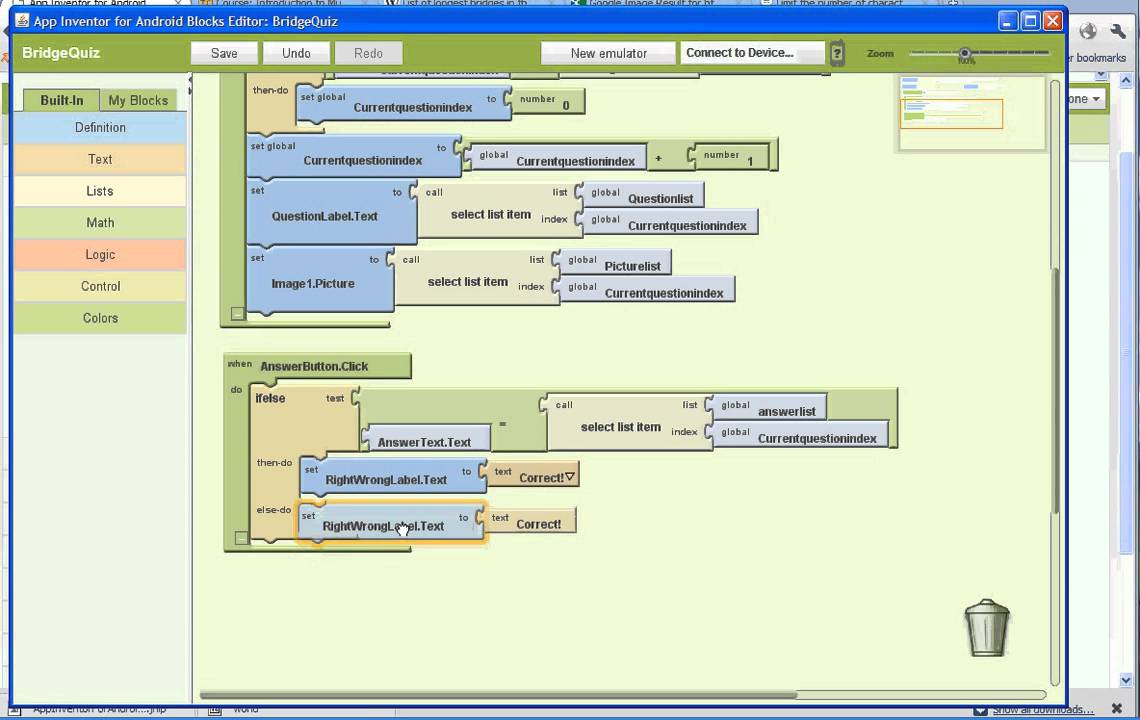Click the vertical scrollbar of the blocks workspace
The height and width of the screenshot is (720, 1140).
pos(1055,389)
